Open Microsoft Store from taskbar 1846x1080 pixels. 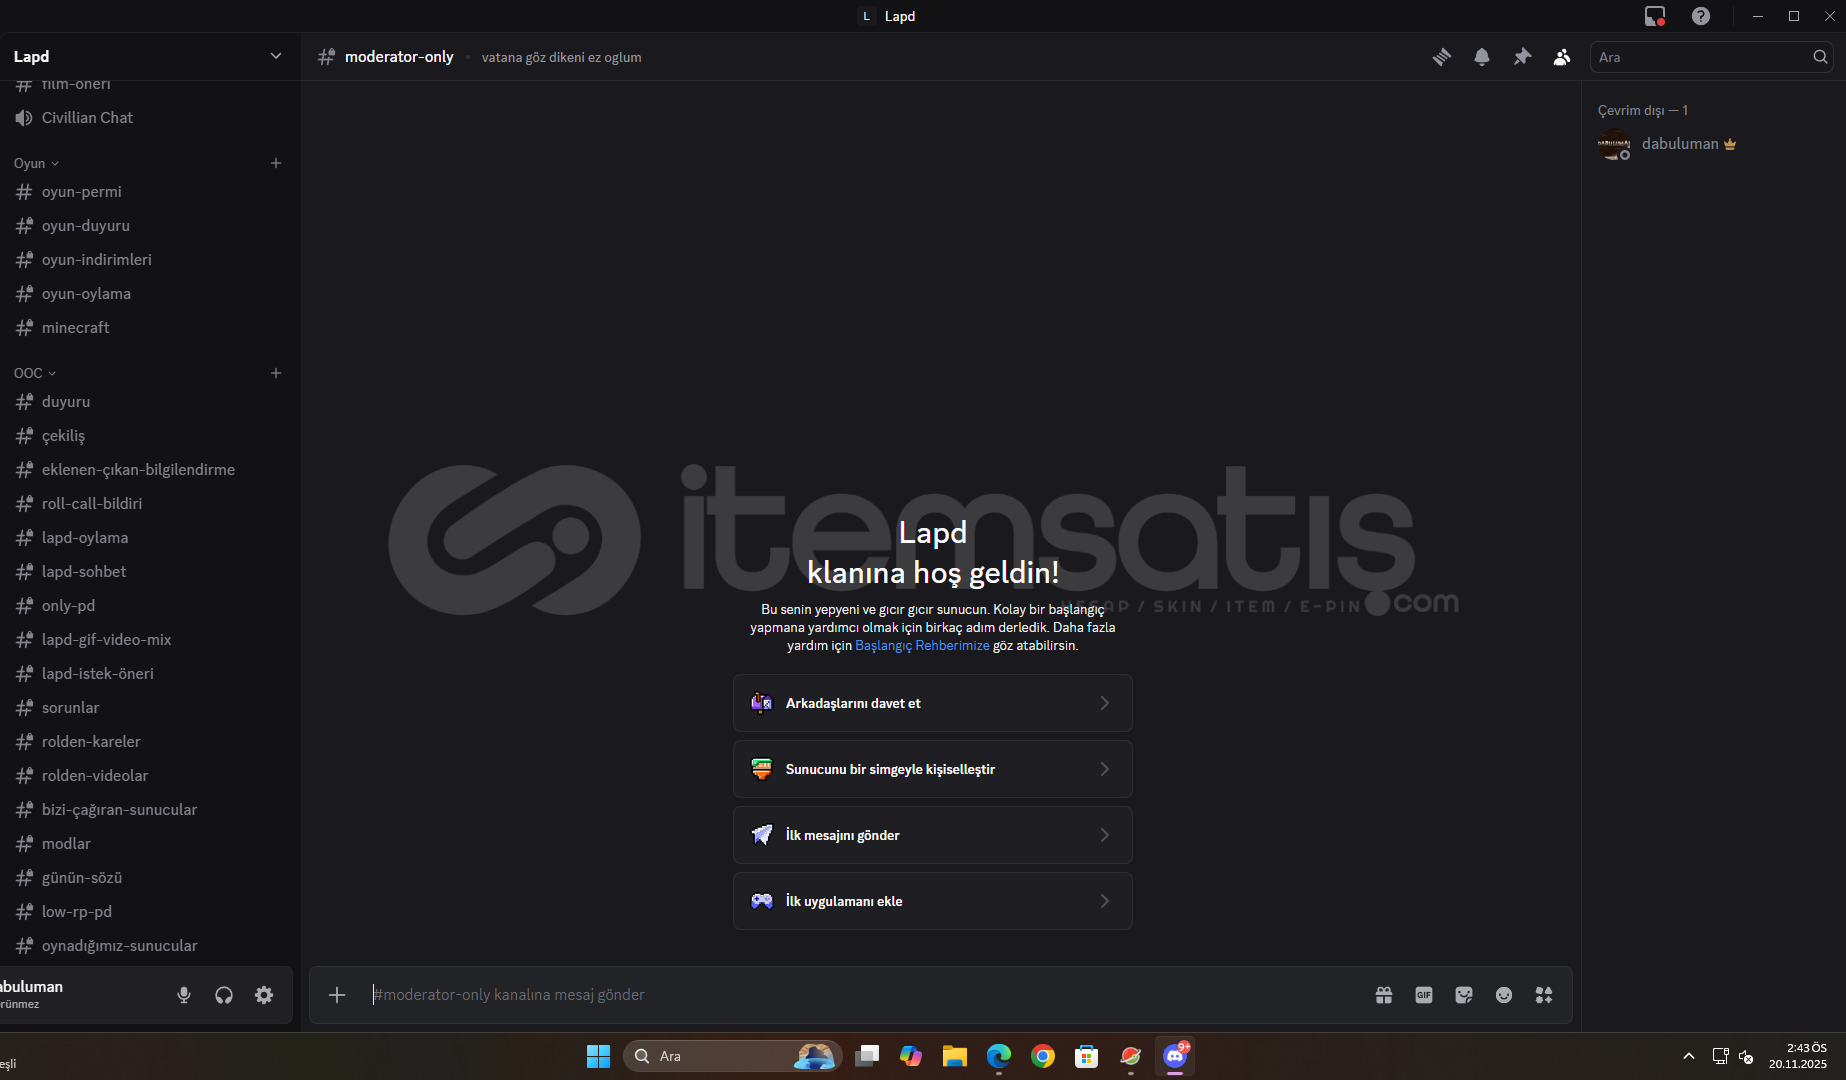(x=1087, y=1056)
